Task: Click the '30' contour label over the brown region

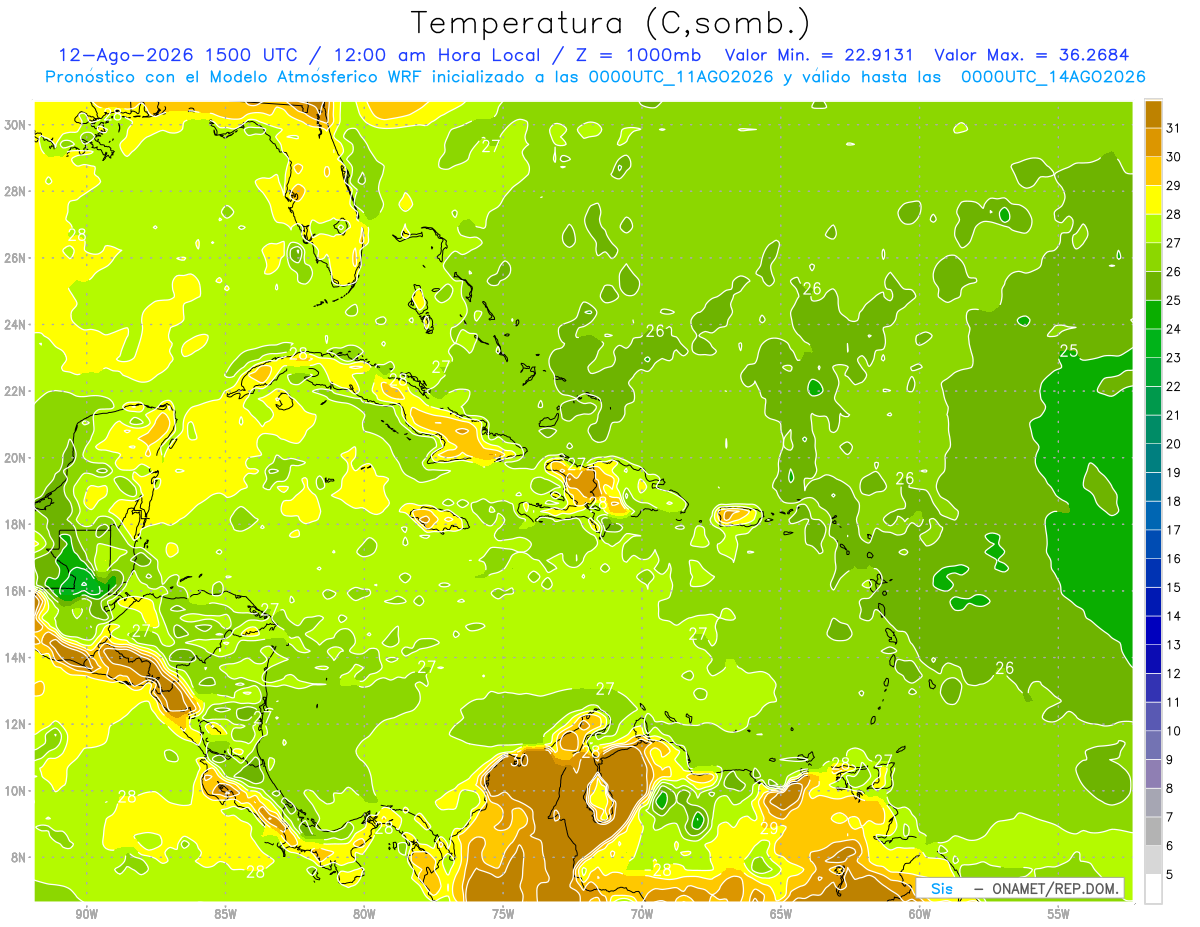Action: pyautogui.click(x=518, y=761)
